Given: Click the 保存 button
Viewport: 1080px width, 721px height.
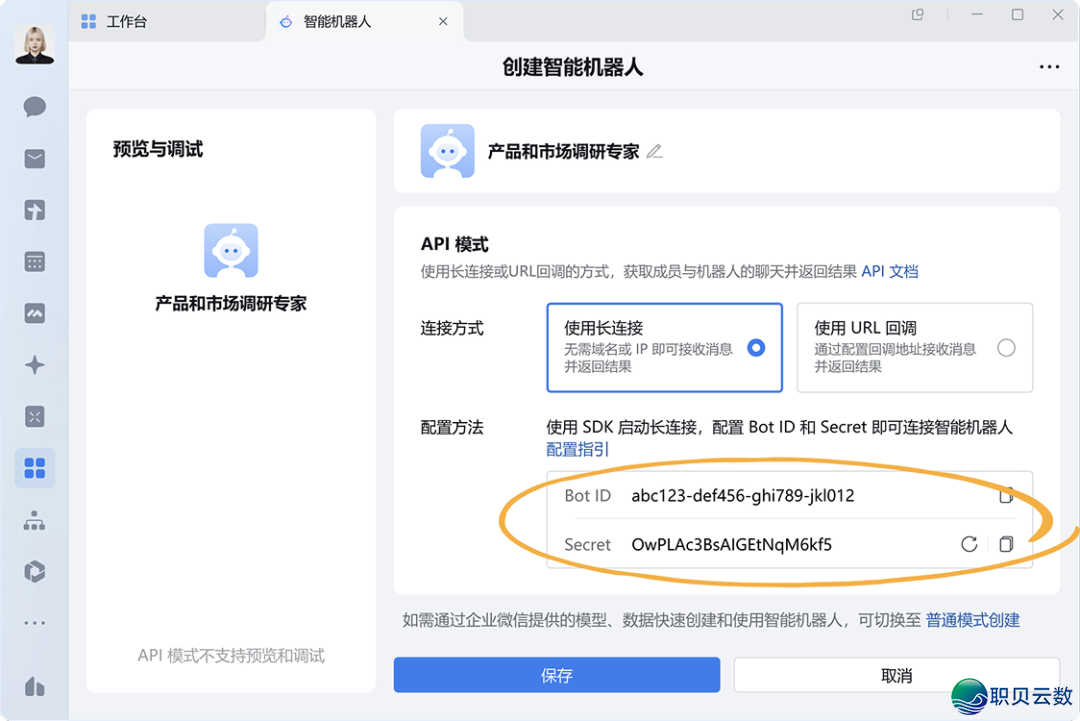Looking at the screenshot, I should click(x=556, y=675).
